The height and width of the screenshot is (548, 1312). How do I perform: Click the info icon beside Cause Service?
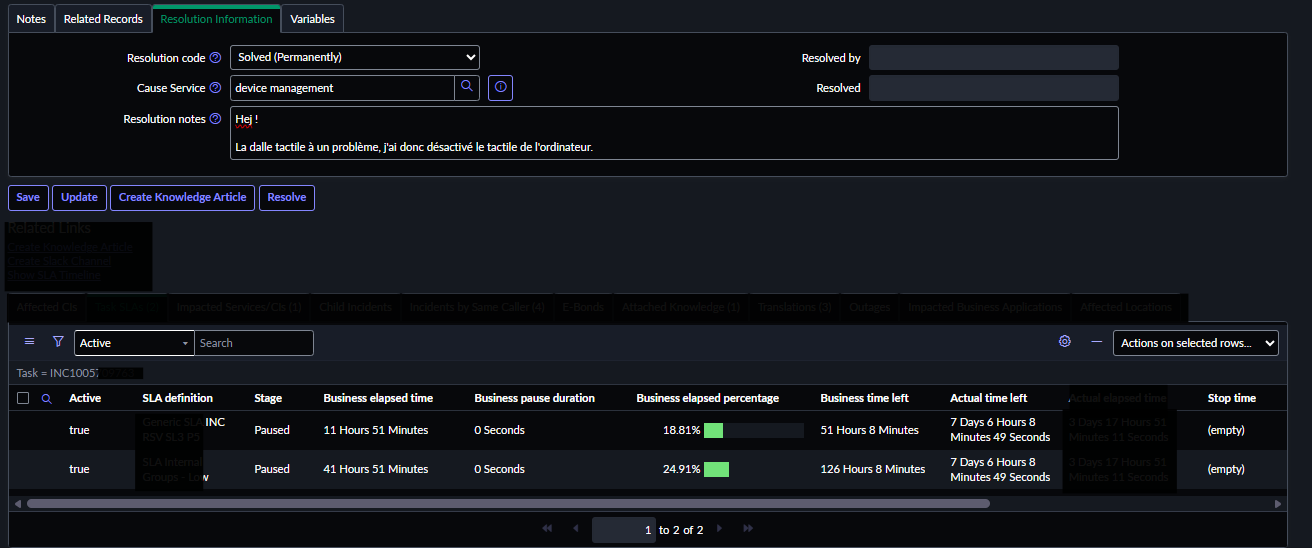click(x=500, y=88)
